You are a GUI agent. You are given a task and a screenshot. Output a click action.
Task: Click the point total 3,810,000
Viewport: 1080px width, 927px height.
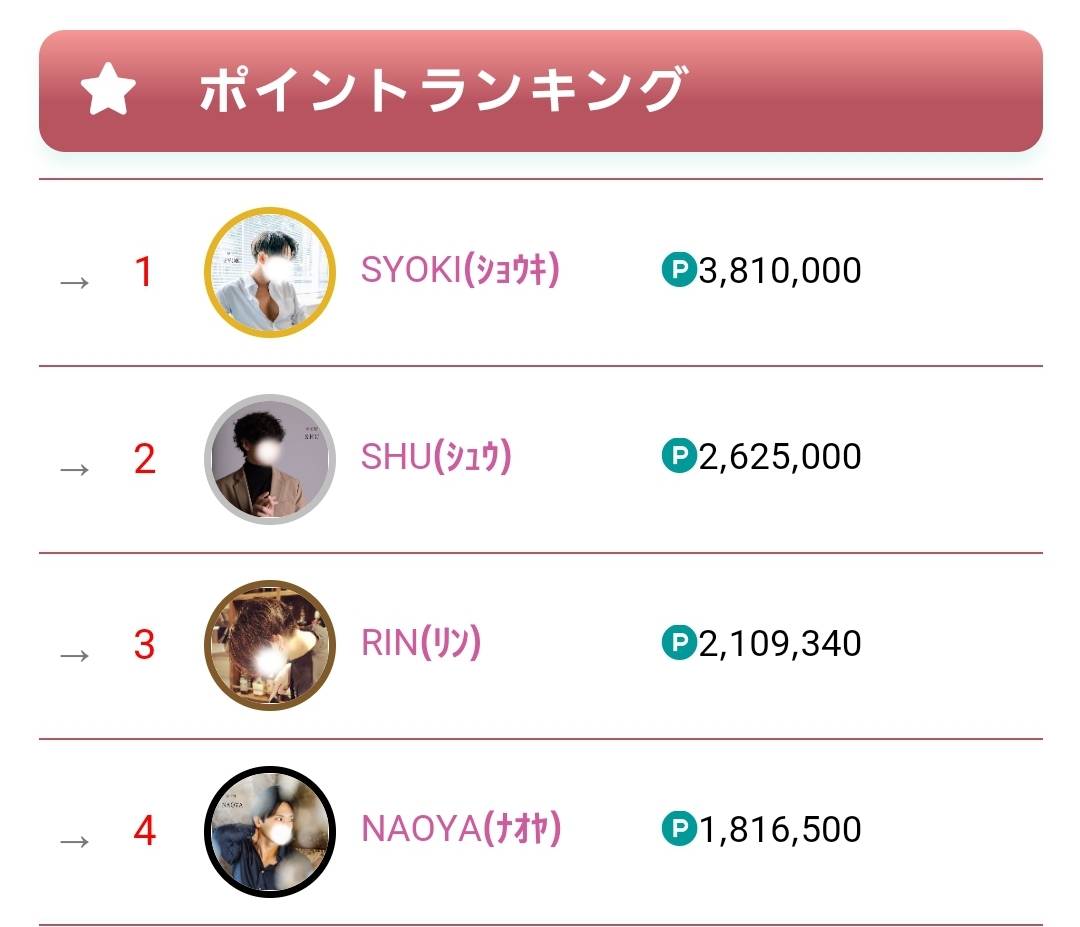(x=780, y=270)
